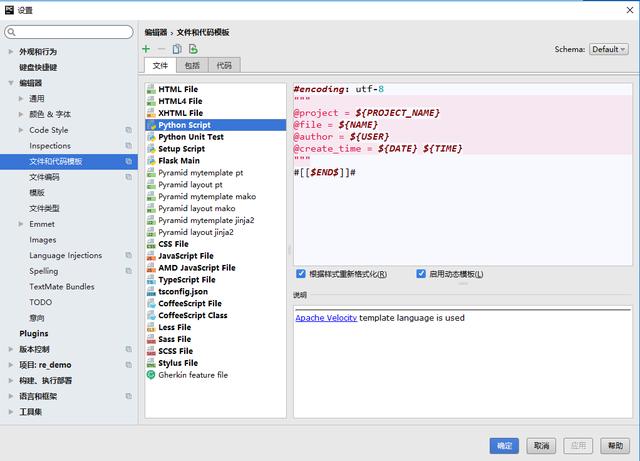640x461 pixels.
Task: Select Plugins in the settings tree
Action: tap(34, 333)
